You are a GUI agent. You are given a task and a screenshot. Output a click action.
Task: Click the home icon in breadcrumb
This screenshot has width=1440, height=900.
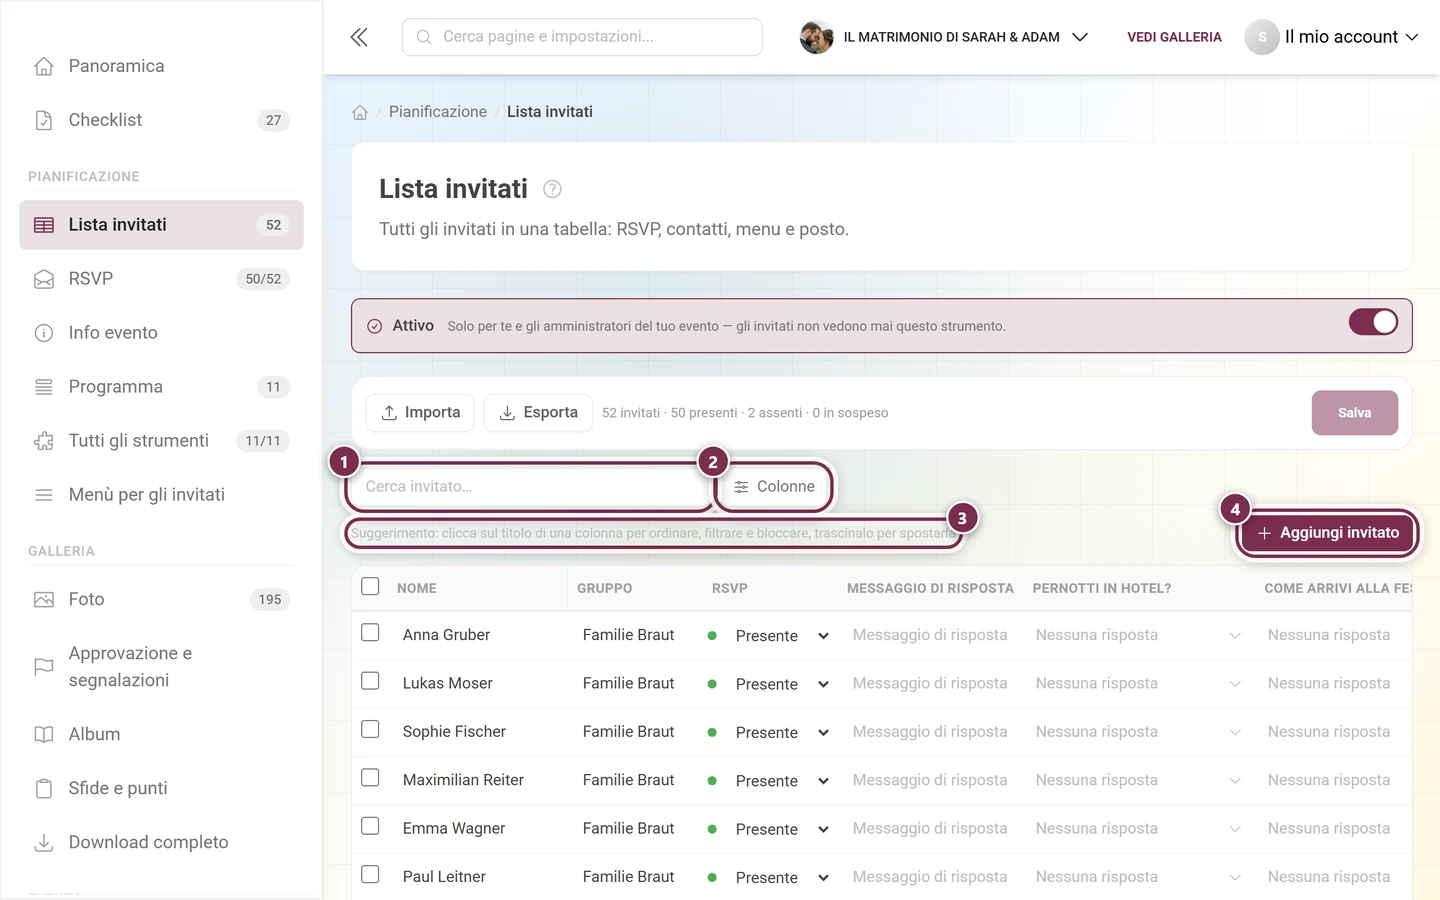click(360, 112)
